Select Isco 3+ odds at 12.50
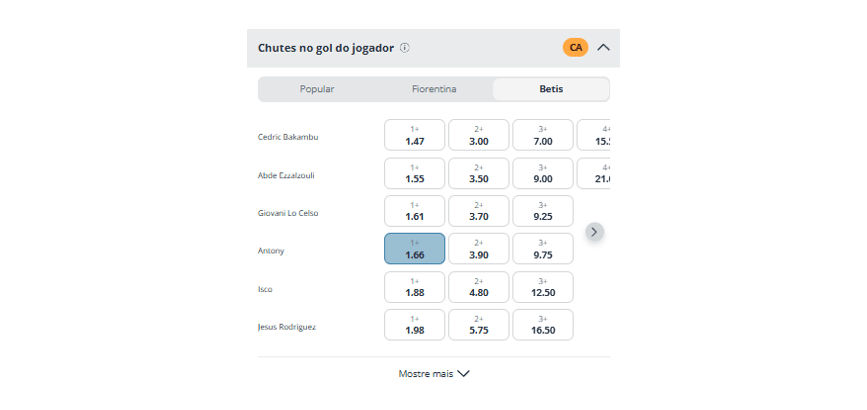The height and width of the screenshot is (410, 867). tap(543, 287)
